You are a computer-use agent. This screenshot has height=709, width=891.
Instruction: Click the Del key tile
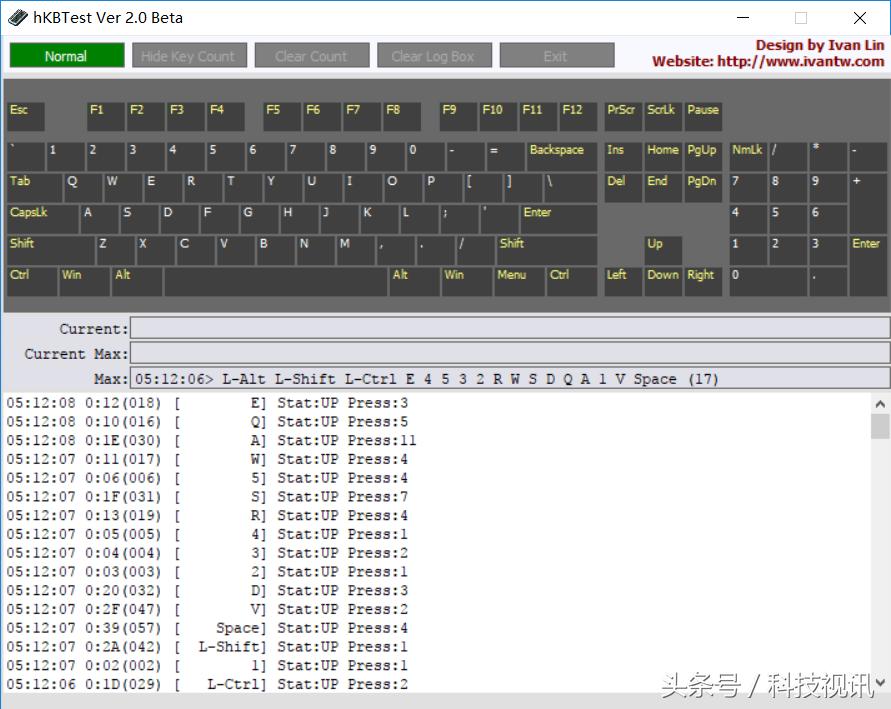tap(623, 188)
